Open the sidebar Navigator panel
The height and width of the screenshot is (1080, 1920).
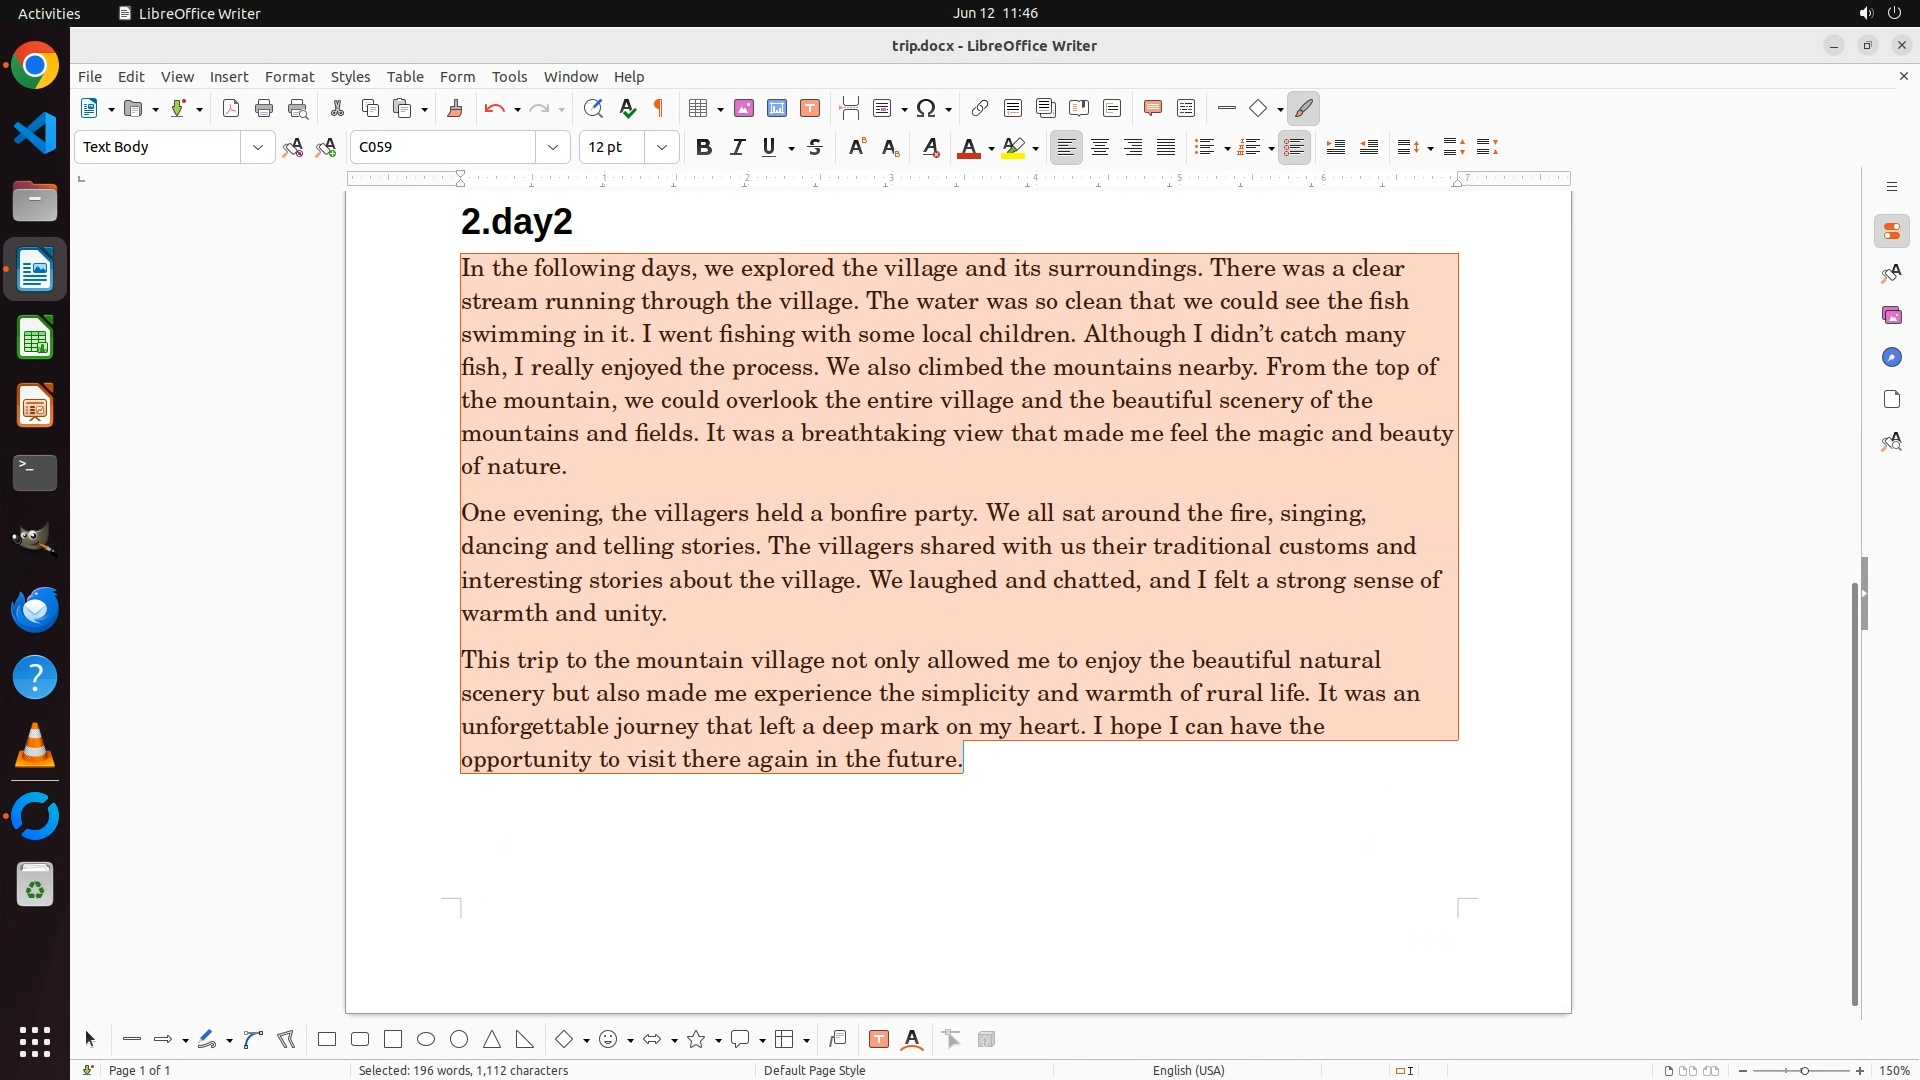(x=1891, y=357)
